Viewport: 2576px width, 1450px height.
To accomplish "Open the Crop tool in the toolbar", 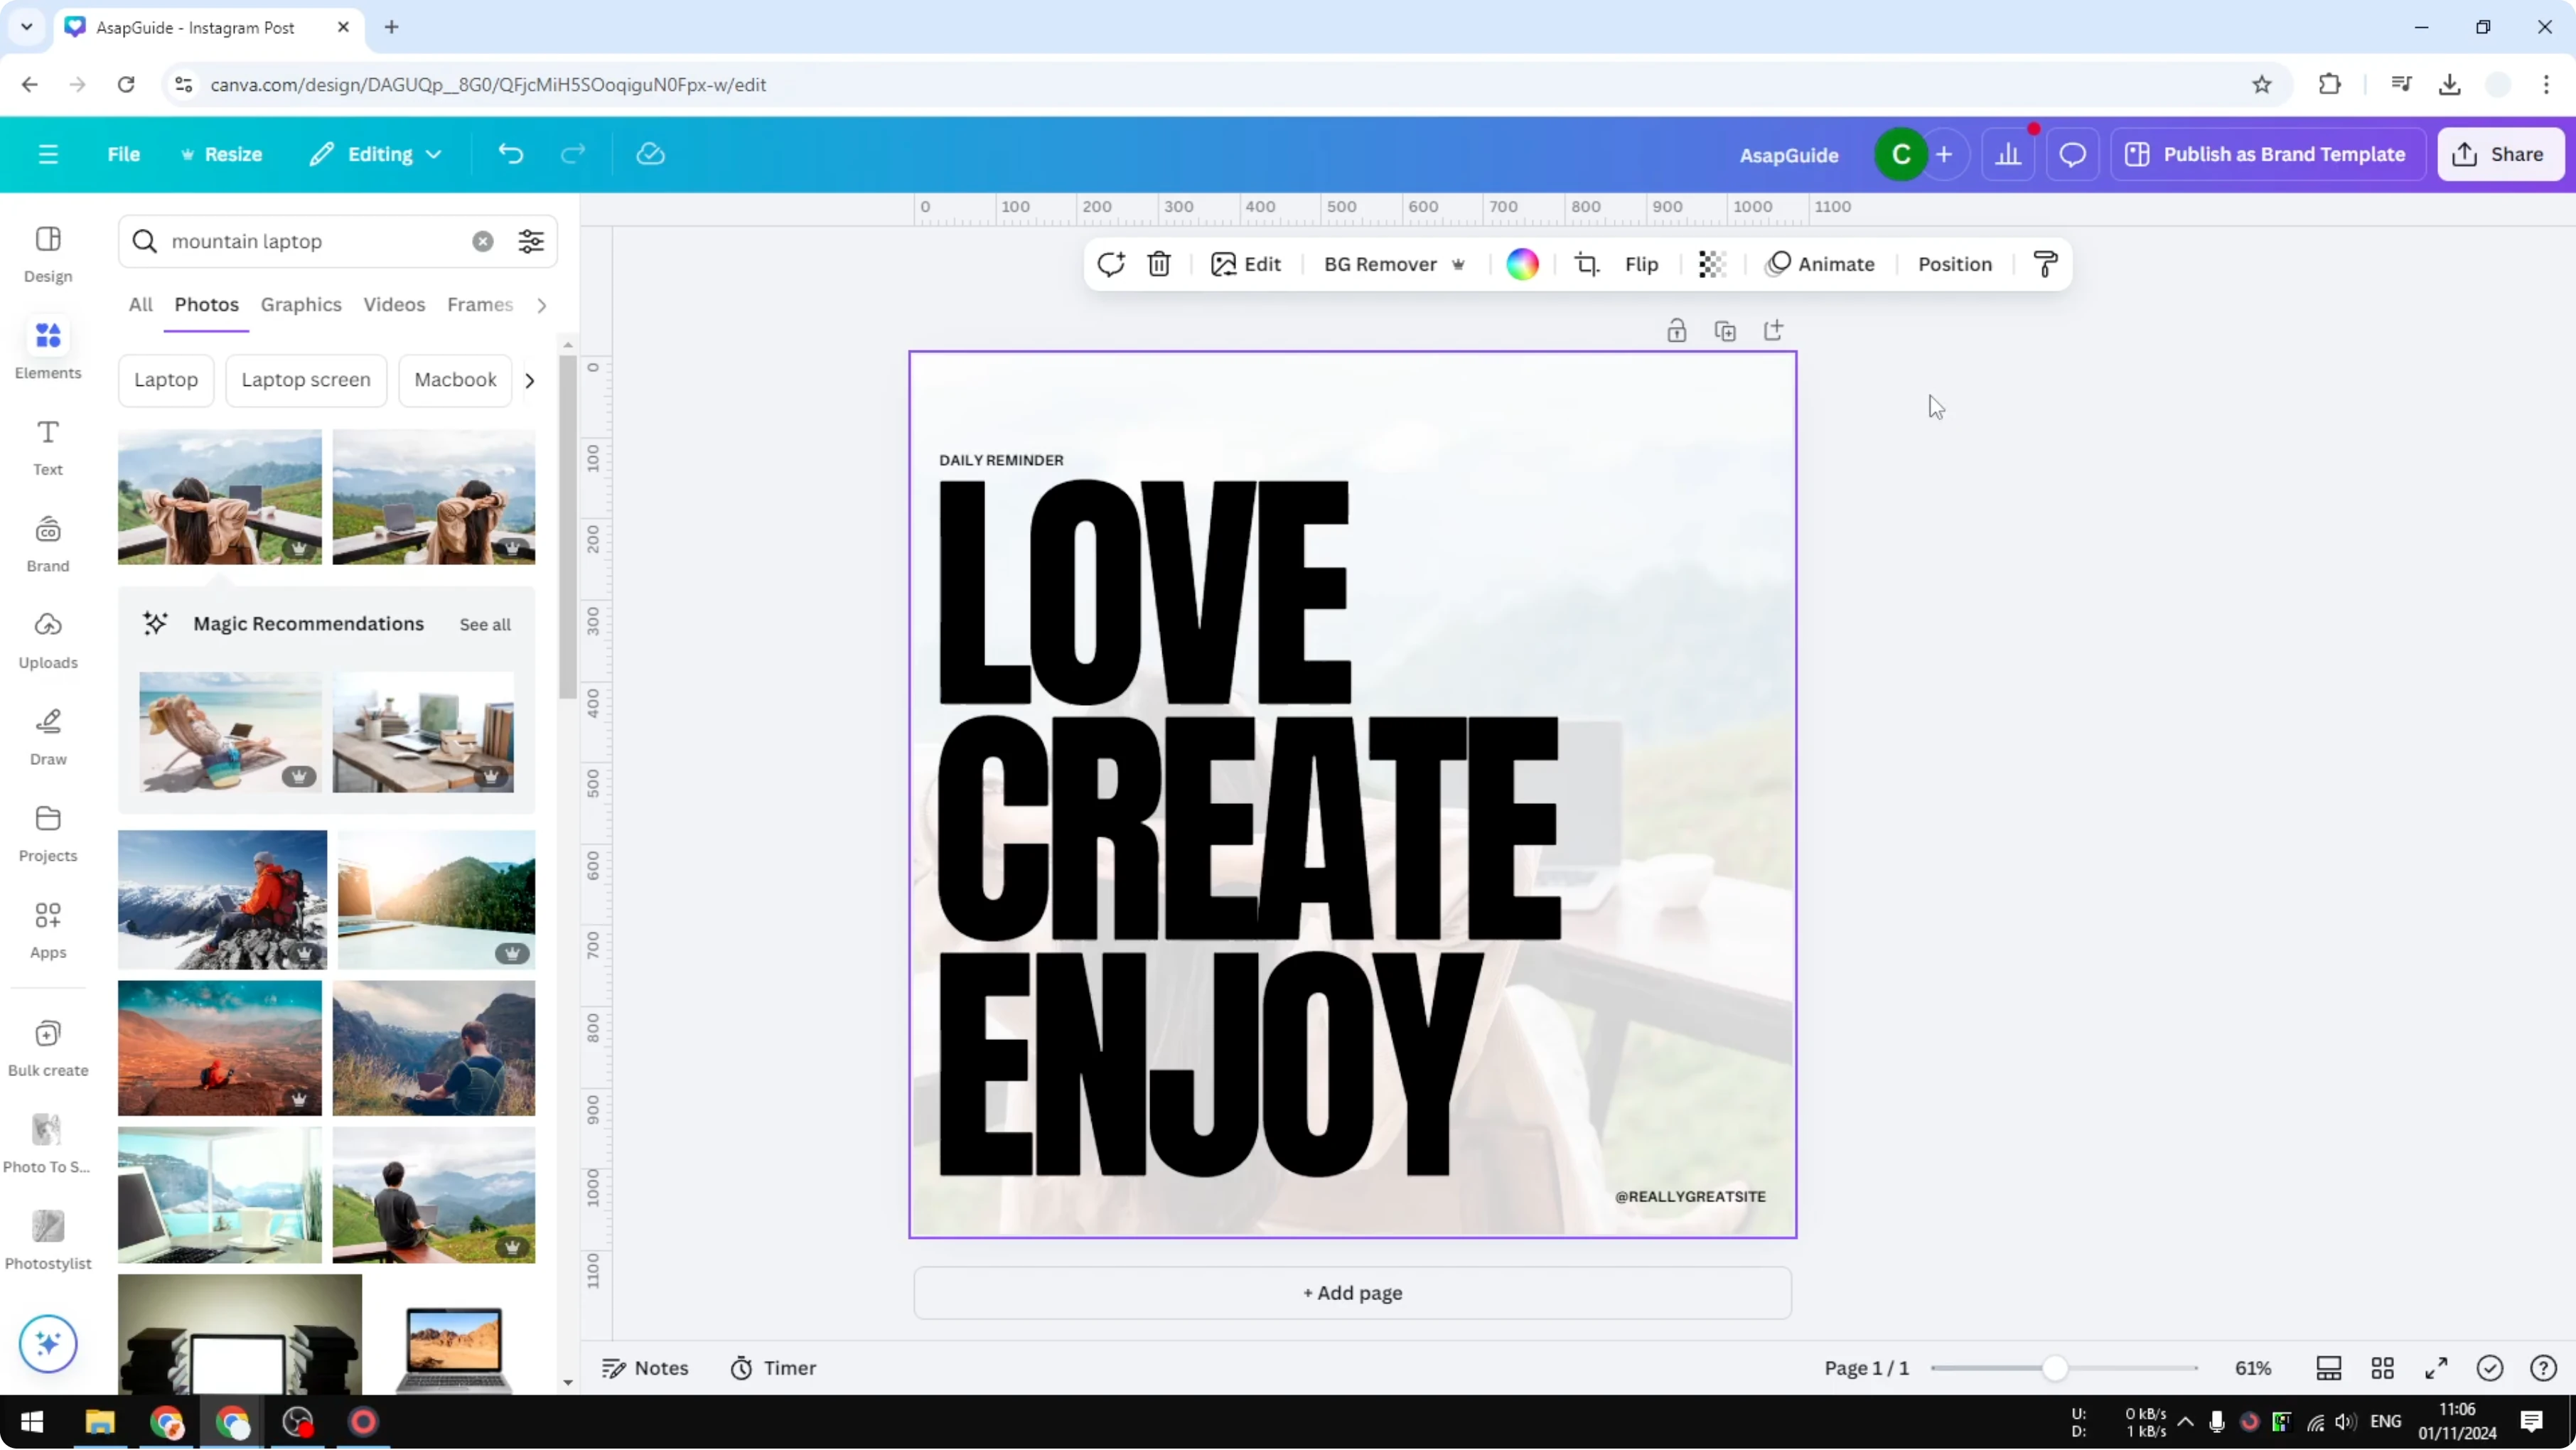I will click(1587, 264).
